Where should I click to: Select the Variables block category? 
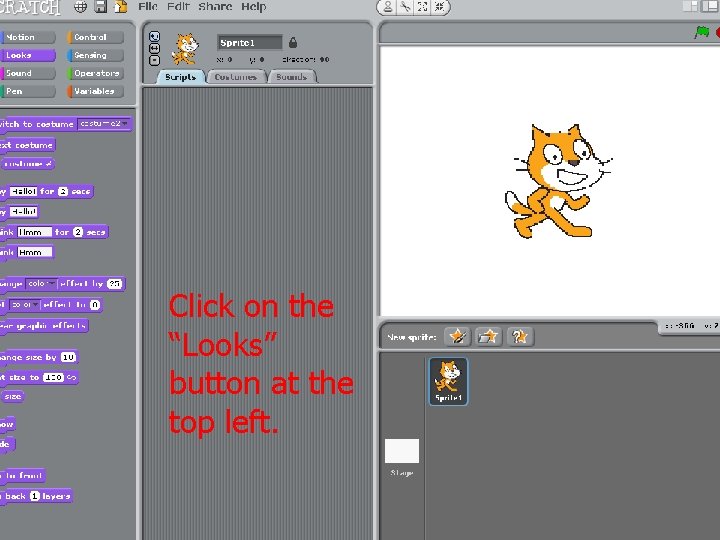point(96,91)
